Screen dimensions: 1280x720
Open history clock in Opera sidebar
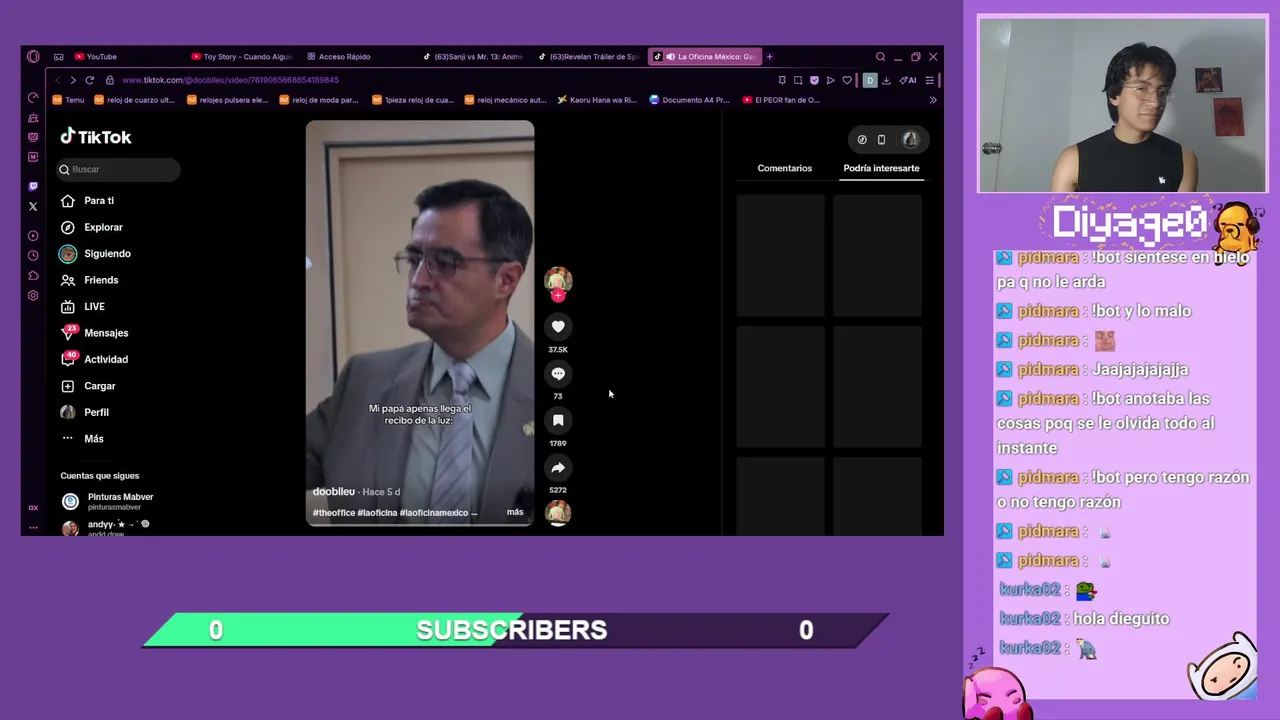(x=33, y=256)
